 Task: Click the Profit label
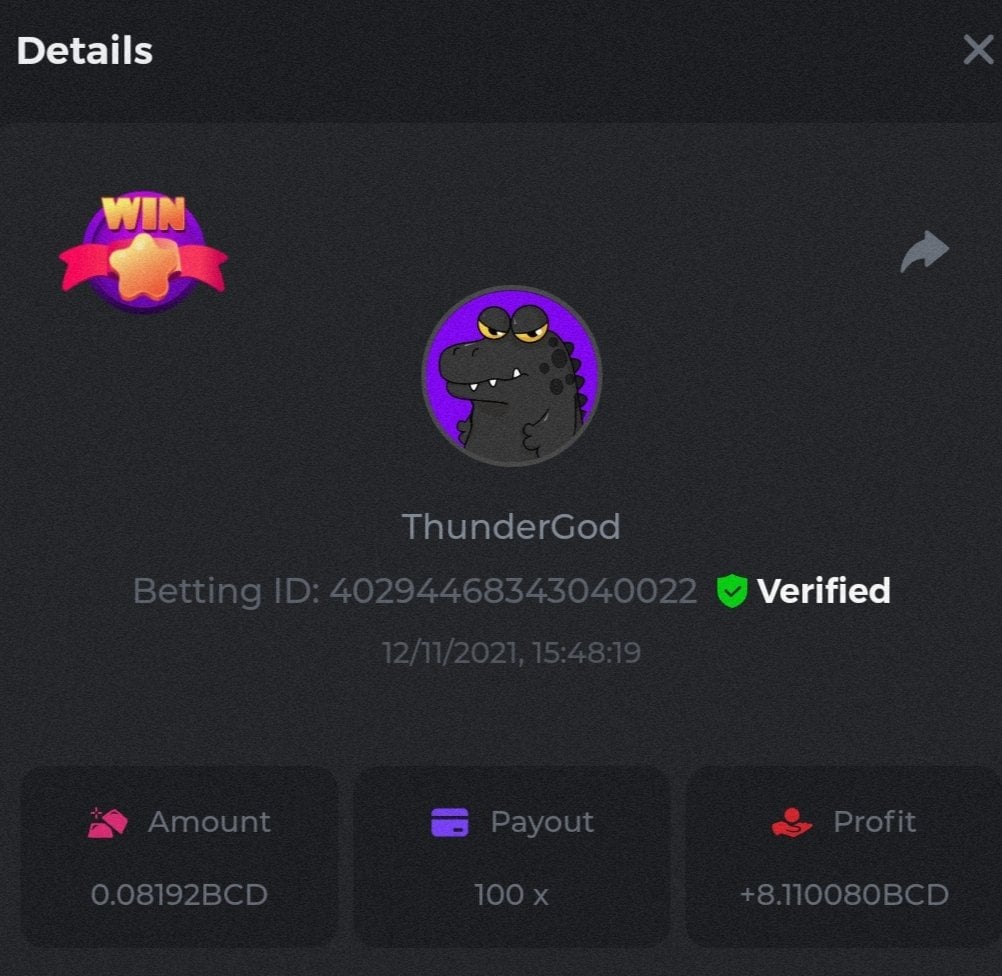pos(874,822)
